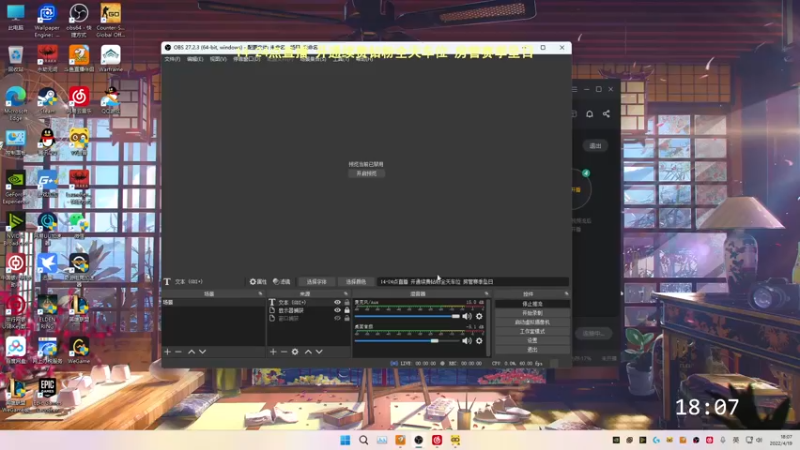Open 视图(V) menu
Image resolution: width=800 pixels, height=450 pixels.
218,59
